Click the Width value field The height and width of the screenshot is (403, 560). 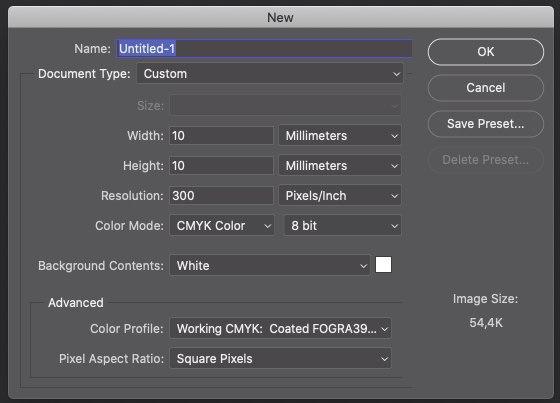click(221, 136)
